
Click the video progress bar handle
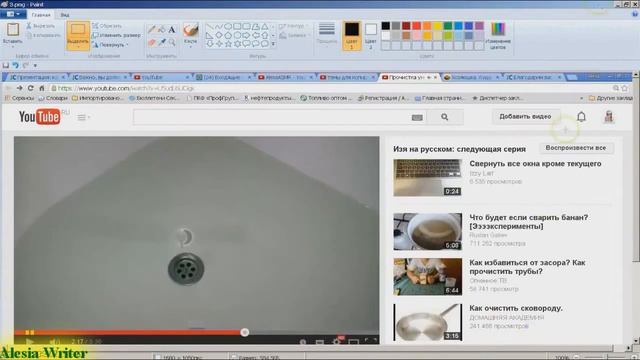coord(244,332)
